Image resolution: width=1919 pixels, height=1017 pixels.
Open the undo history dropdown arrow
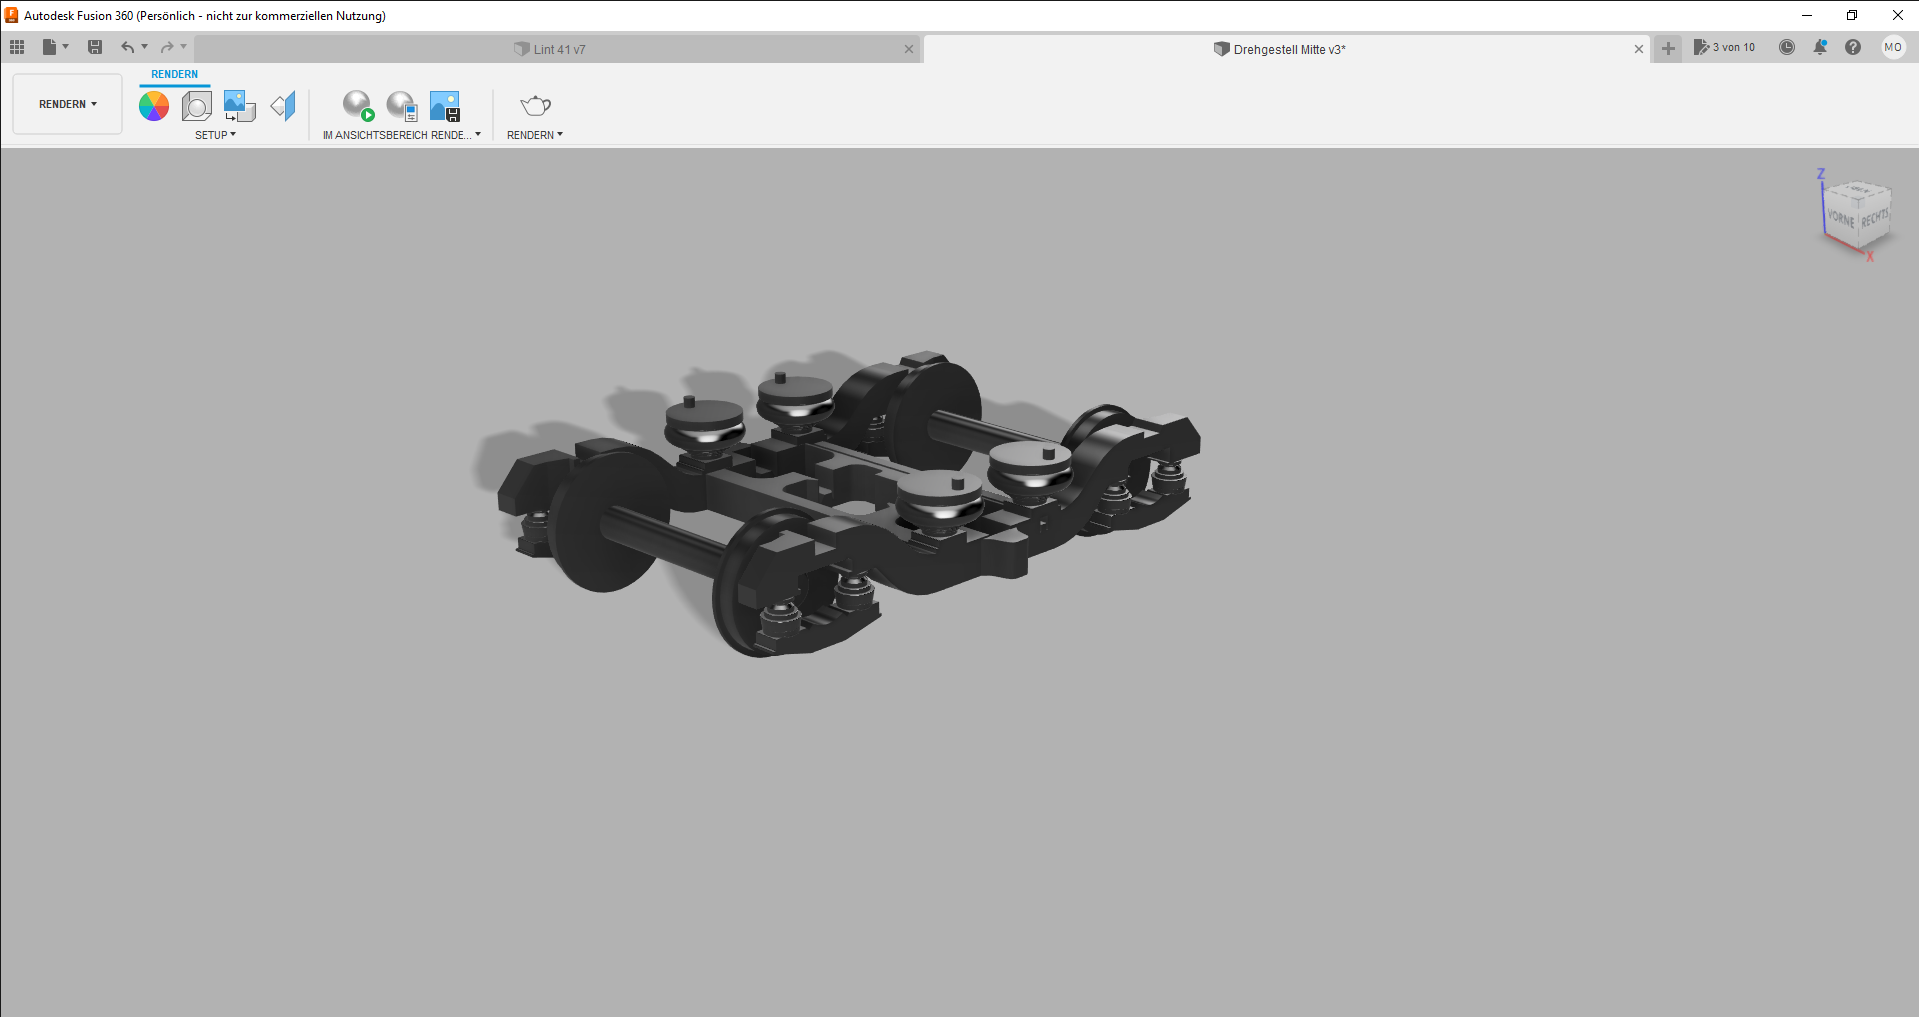[145, 47]
